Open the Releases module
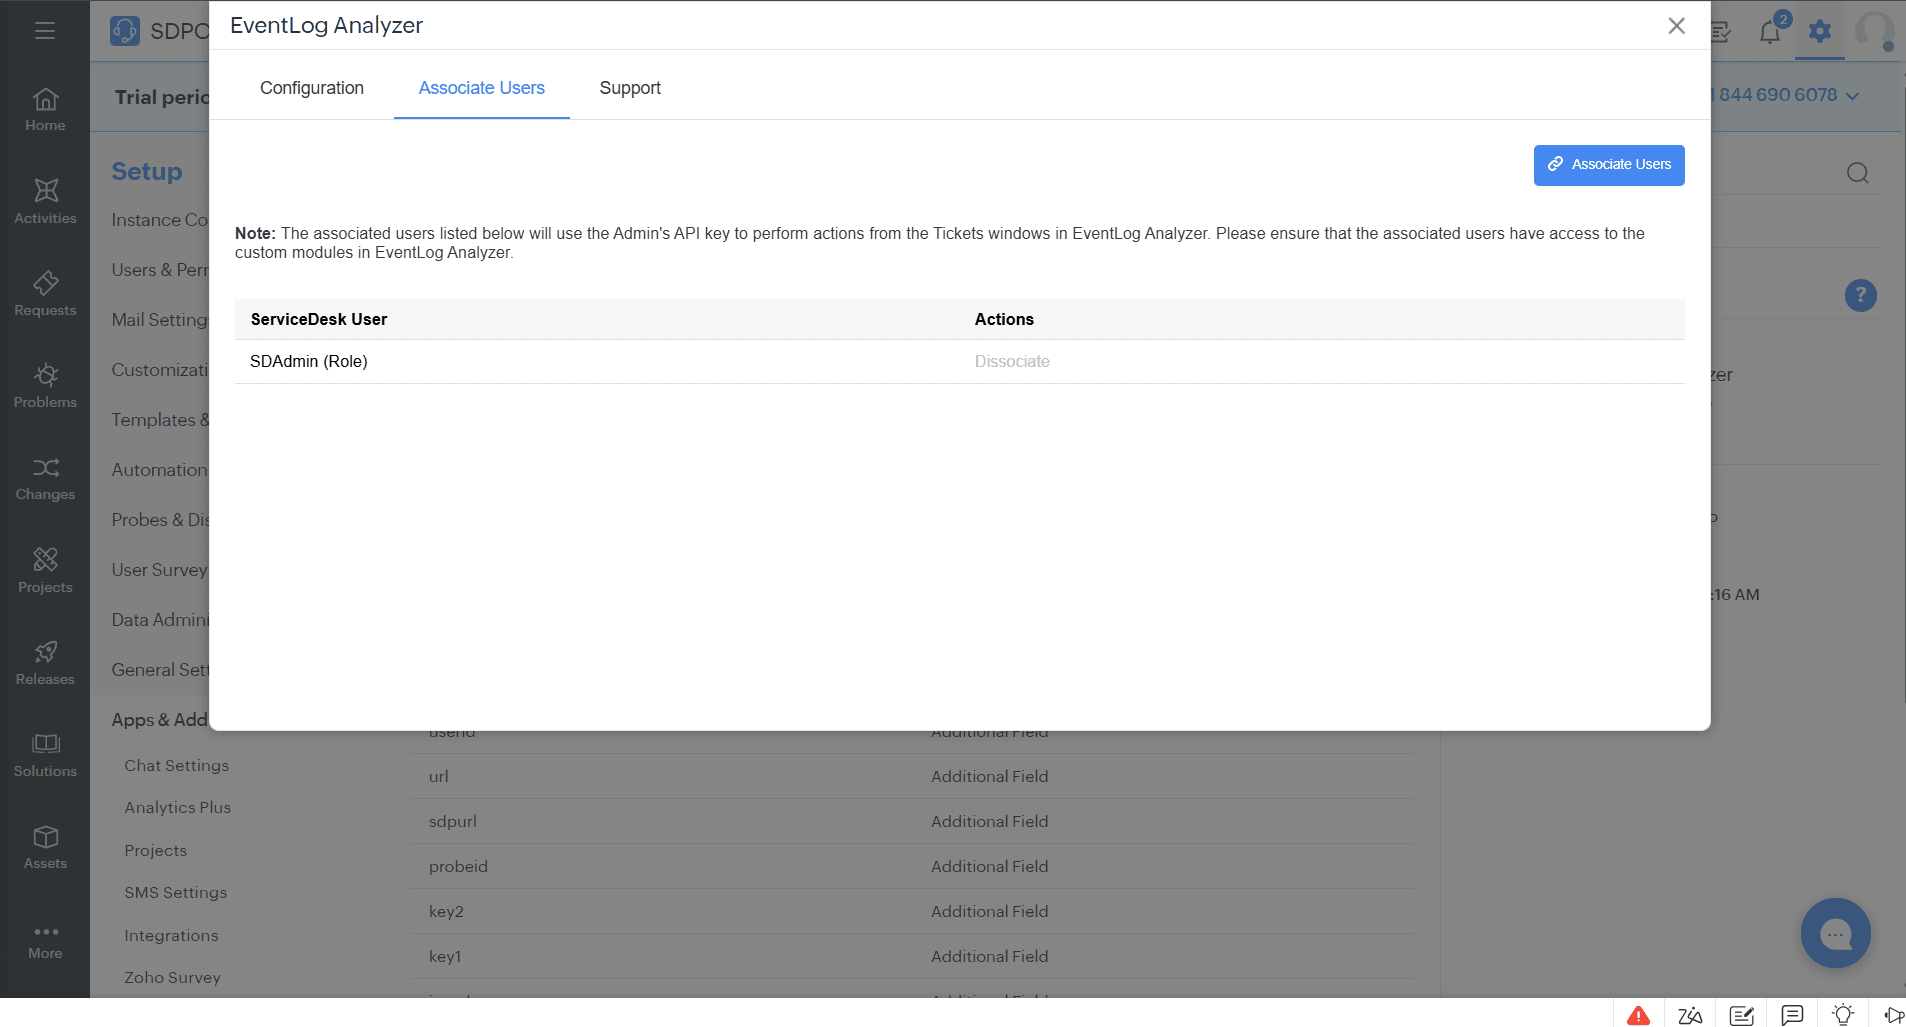 [x=45, y=663]
